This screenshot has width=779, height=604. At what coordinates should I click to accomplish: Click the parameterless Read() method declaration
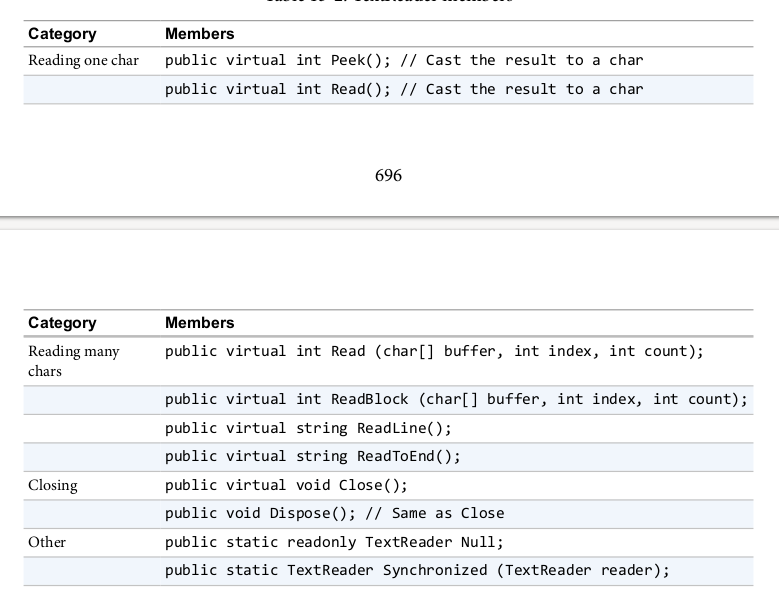pos(403,90)
